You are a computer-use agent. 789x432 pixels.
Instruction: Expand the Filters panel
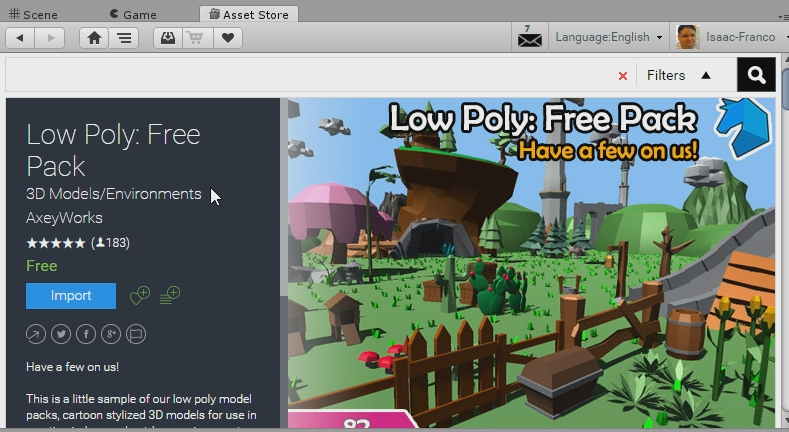point(679,75)
